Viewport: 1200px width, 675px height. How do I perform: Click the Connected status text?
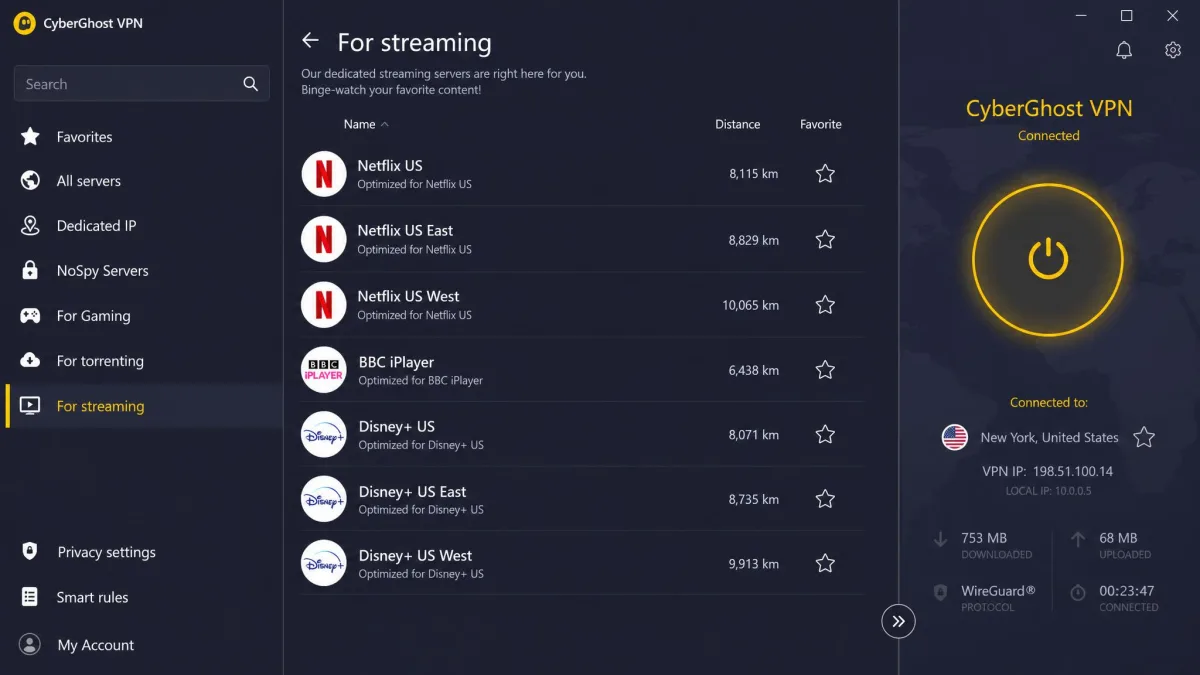(x=1048, y=136)
